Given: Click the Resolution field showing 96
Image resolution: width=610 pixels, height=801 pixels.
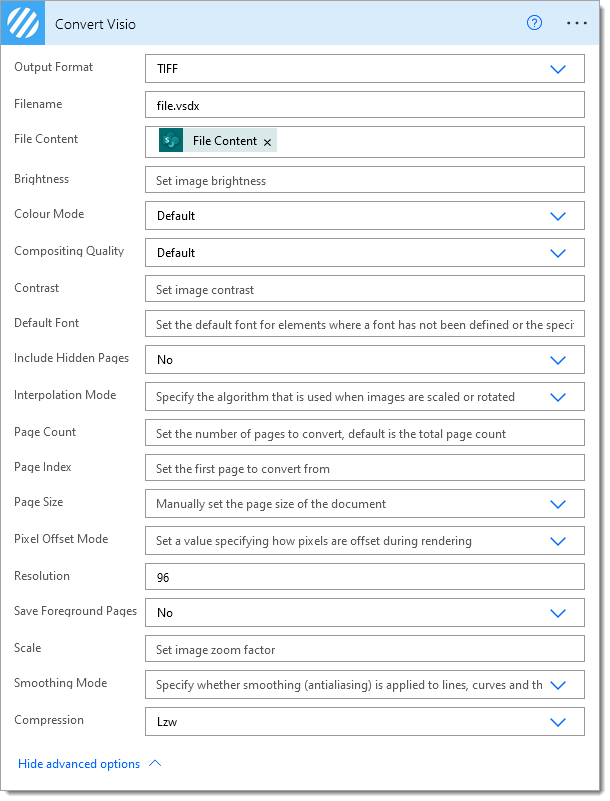Looking at the screenshot, I should tap(365, 577).
